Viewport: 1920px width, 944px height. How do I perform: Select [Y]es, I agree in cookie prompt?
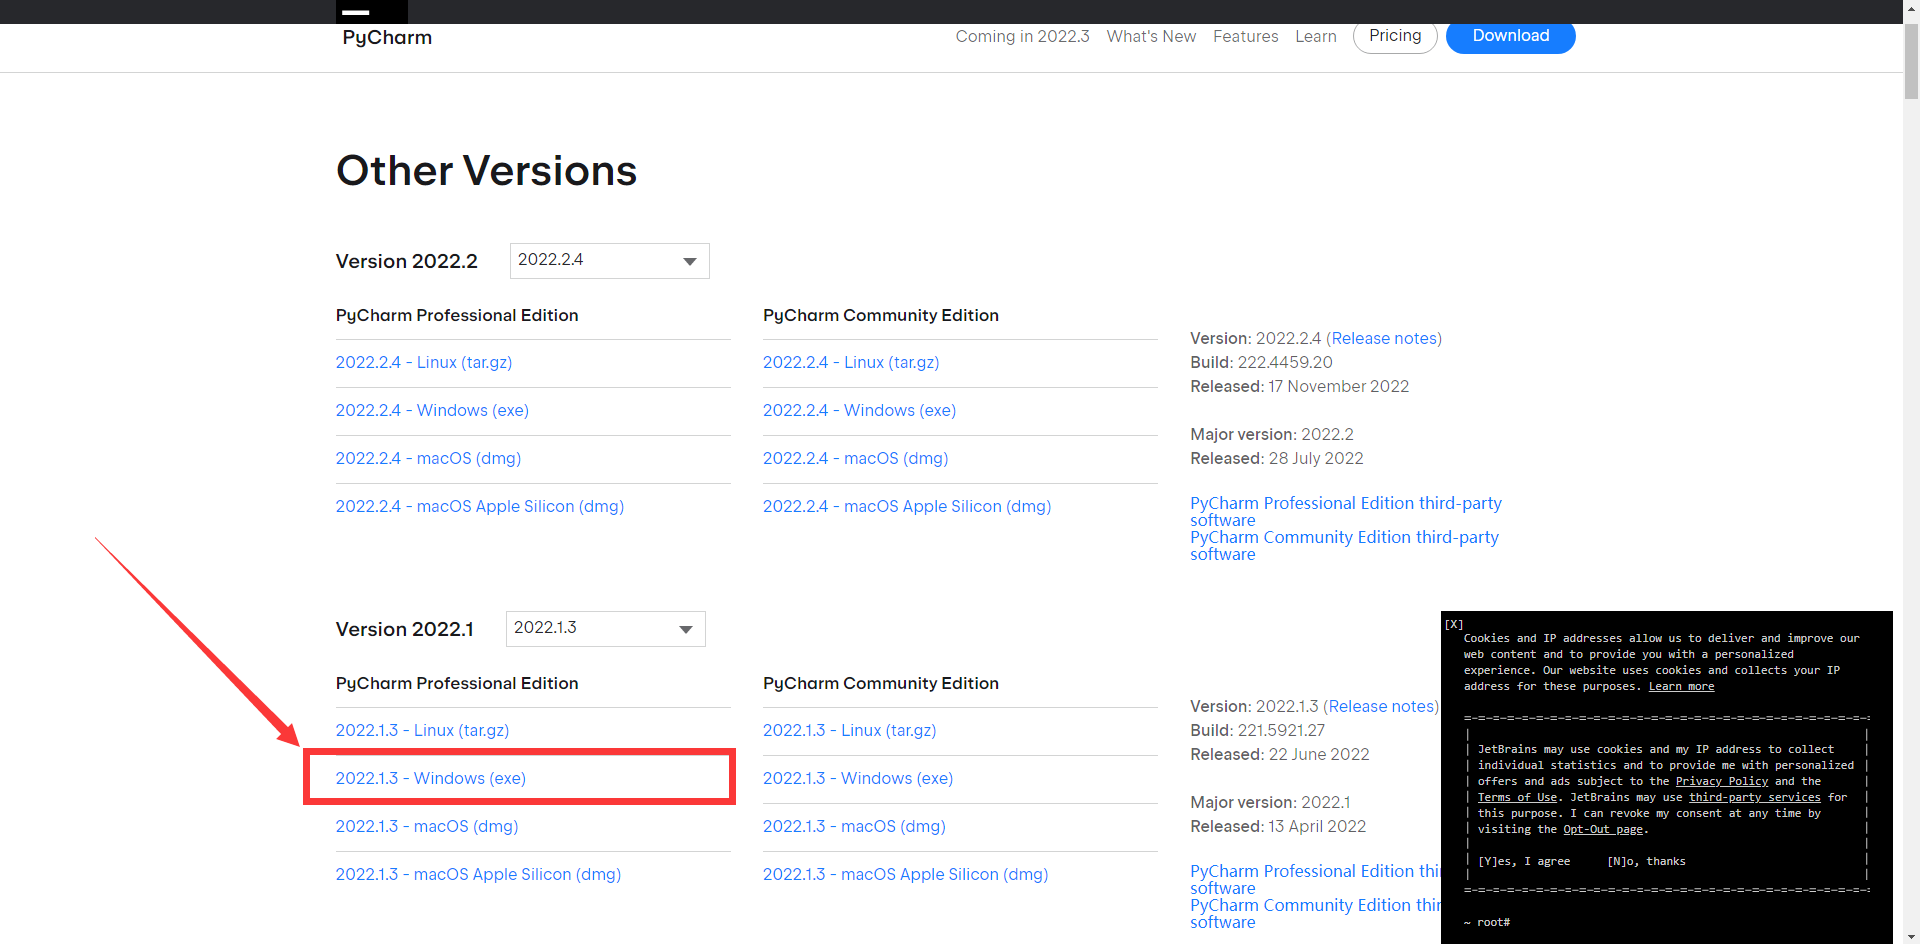(x=1524, y=861)
